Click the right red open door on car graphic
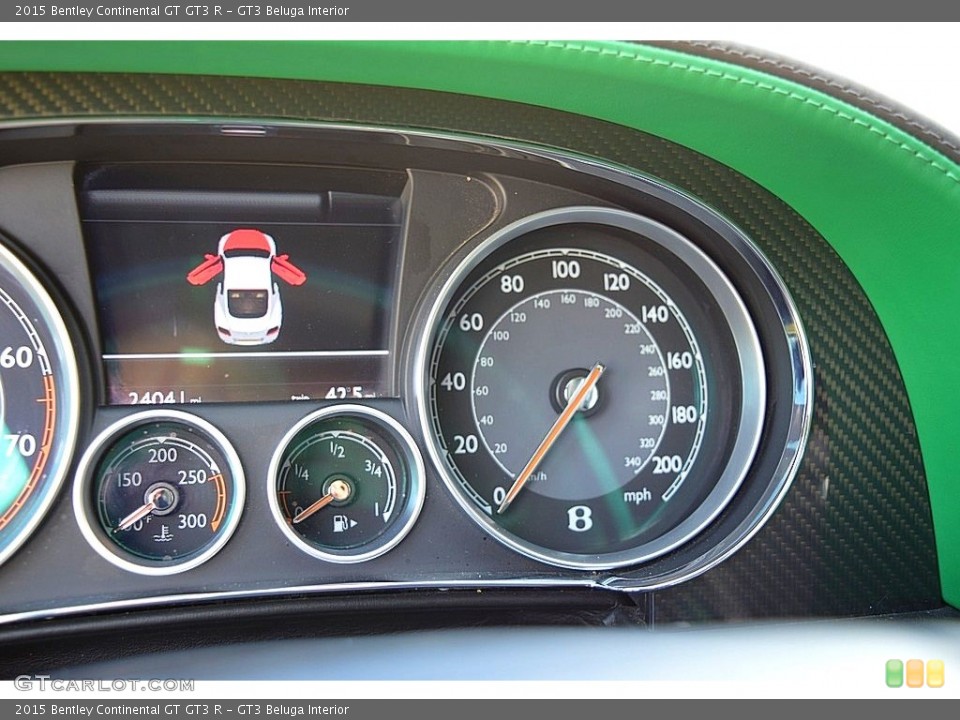The image size is (960, 720). point(288,270)
